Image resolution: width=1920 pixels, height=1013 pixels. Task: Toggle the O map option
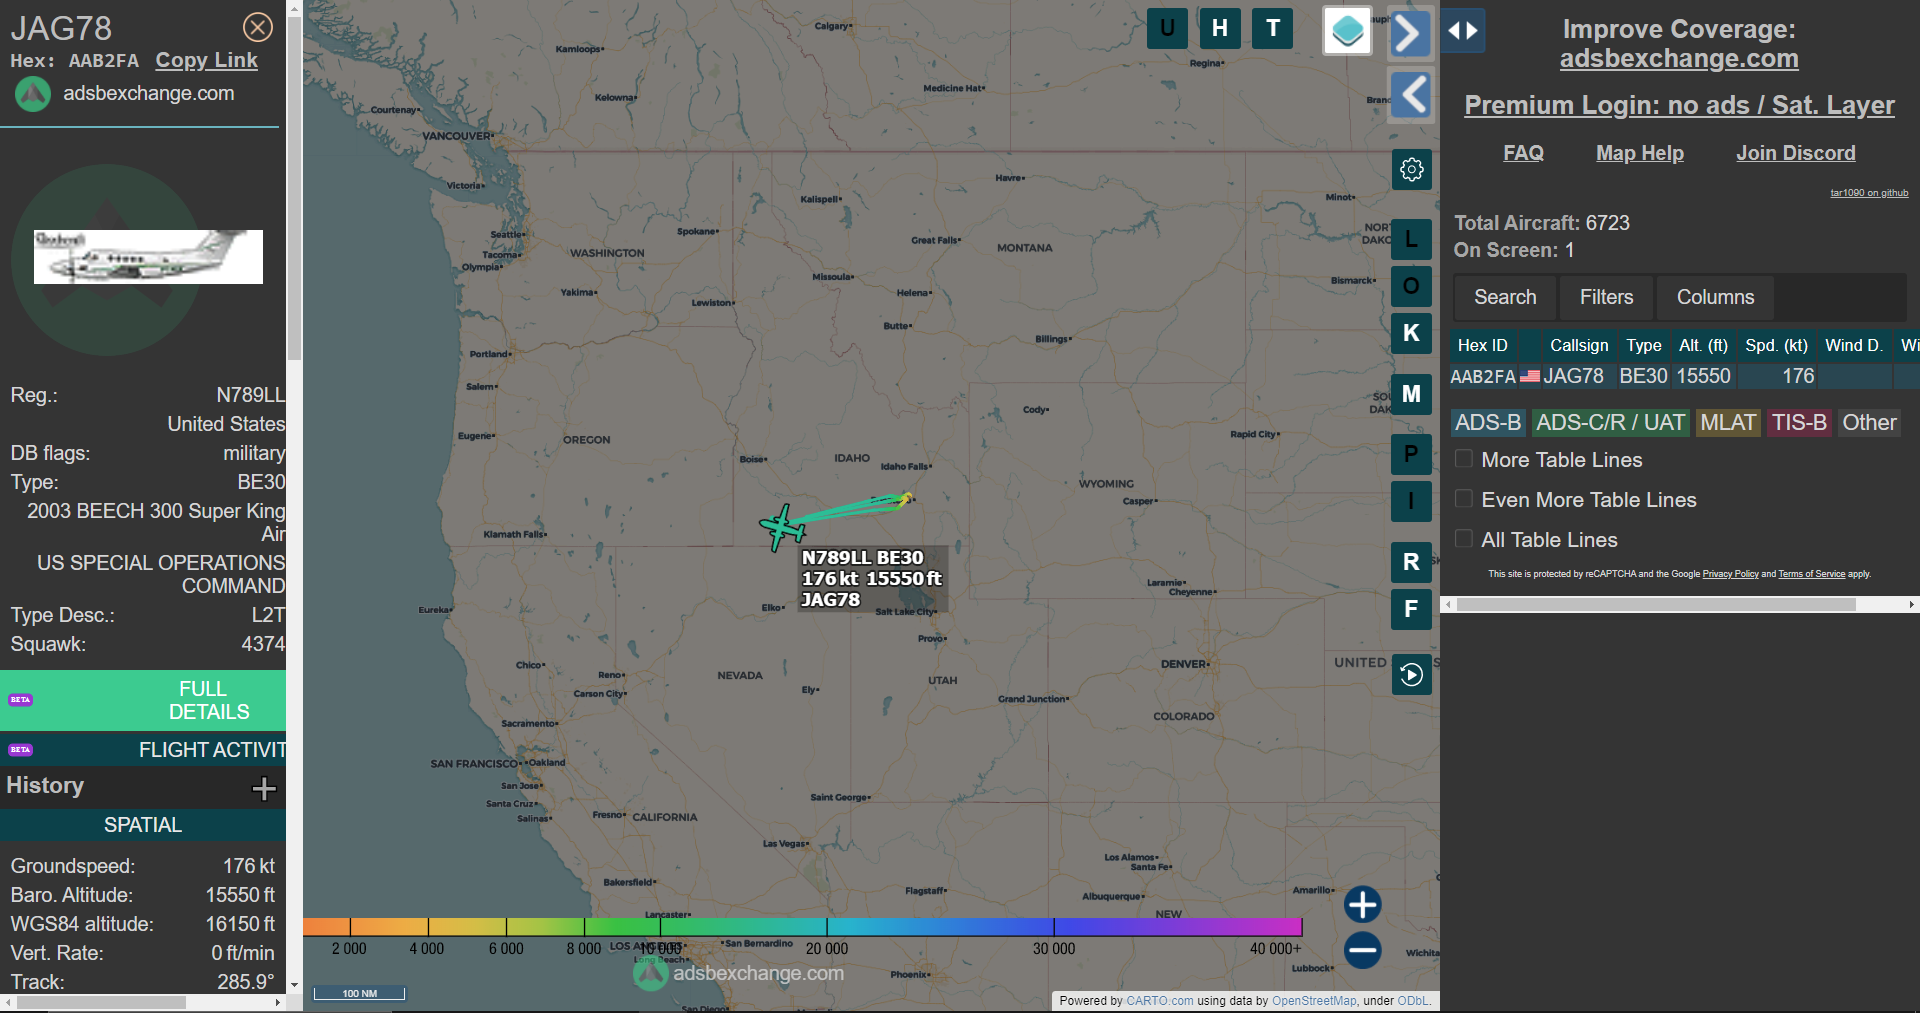coord(1411,286)
